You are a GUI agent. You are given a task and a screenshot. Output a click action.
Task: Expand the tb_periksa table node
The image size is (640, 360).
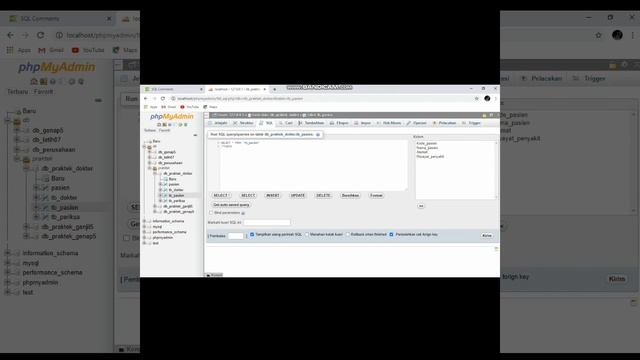(160, 201)
